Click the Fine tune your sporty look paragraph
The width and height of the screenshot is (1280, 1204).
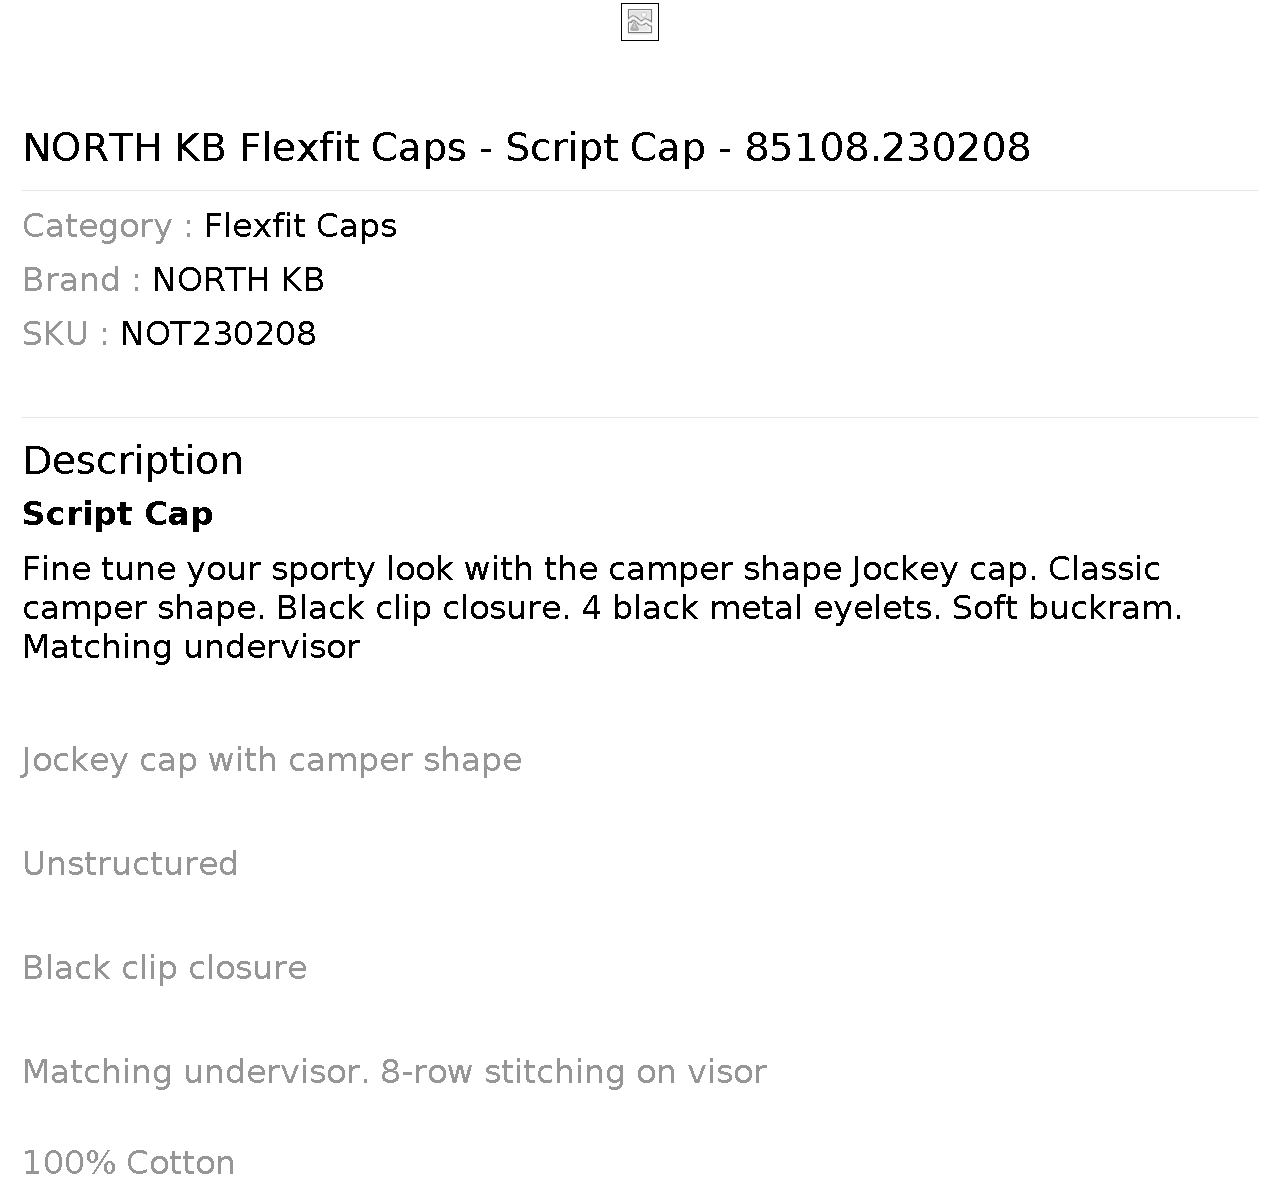602,608
